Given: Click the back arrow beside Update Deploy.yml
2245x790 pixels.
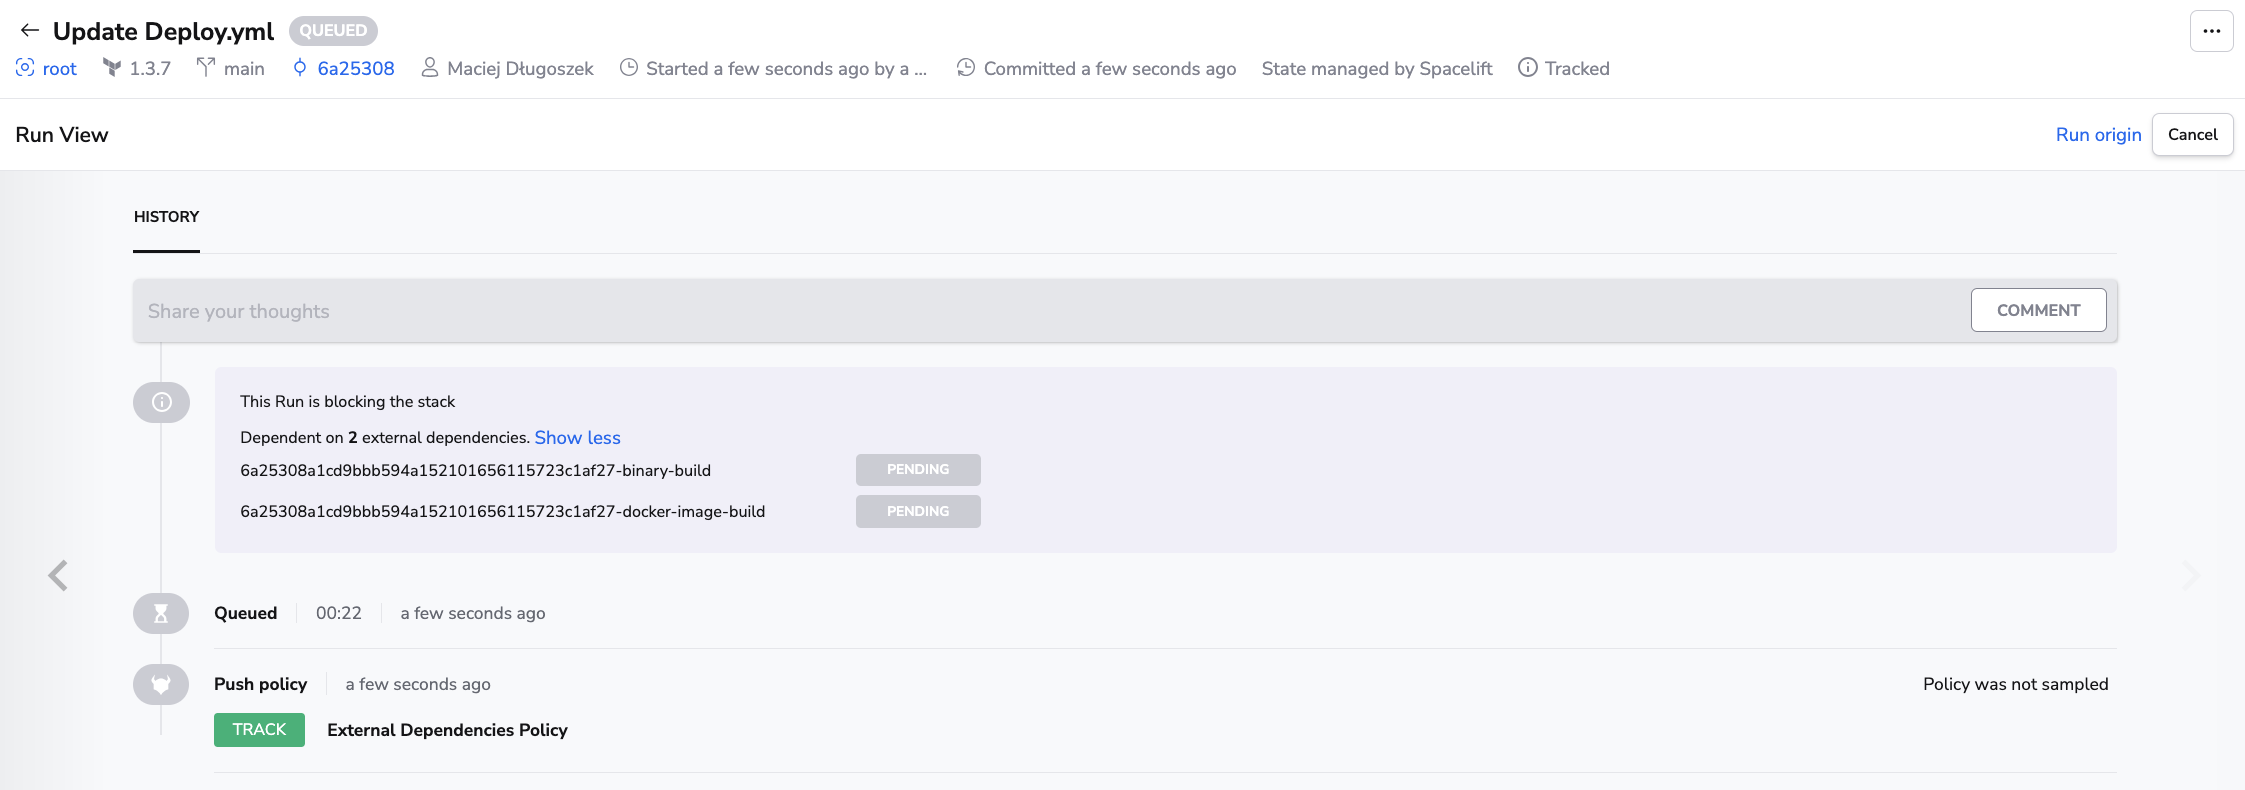Looking at the screenshot, I should tap(29, 31).
